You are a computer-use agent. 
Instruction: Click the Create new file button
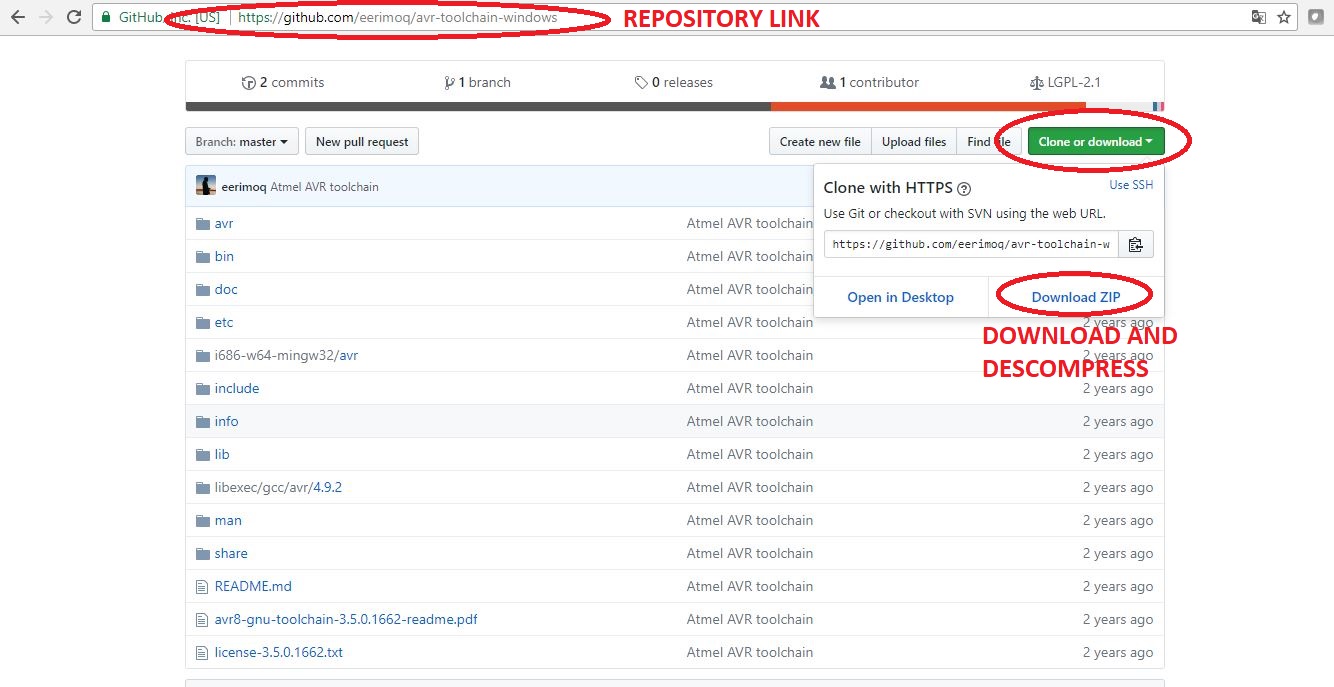pos(820,142)
